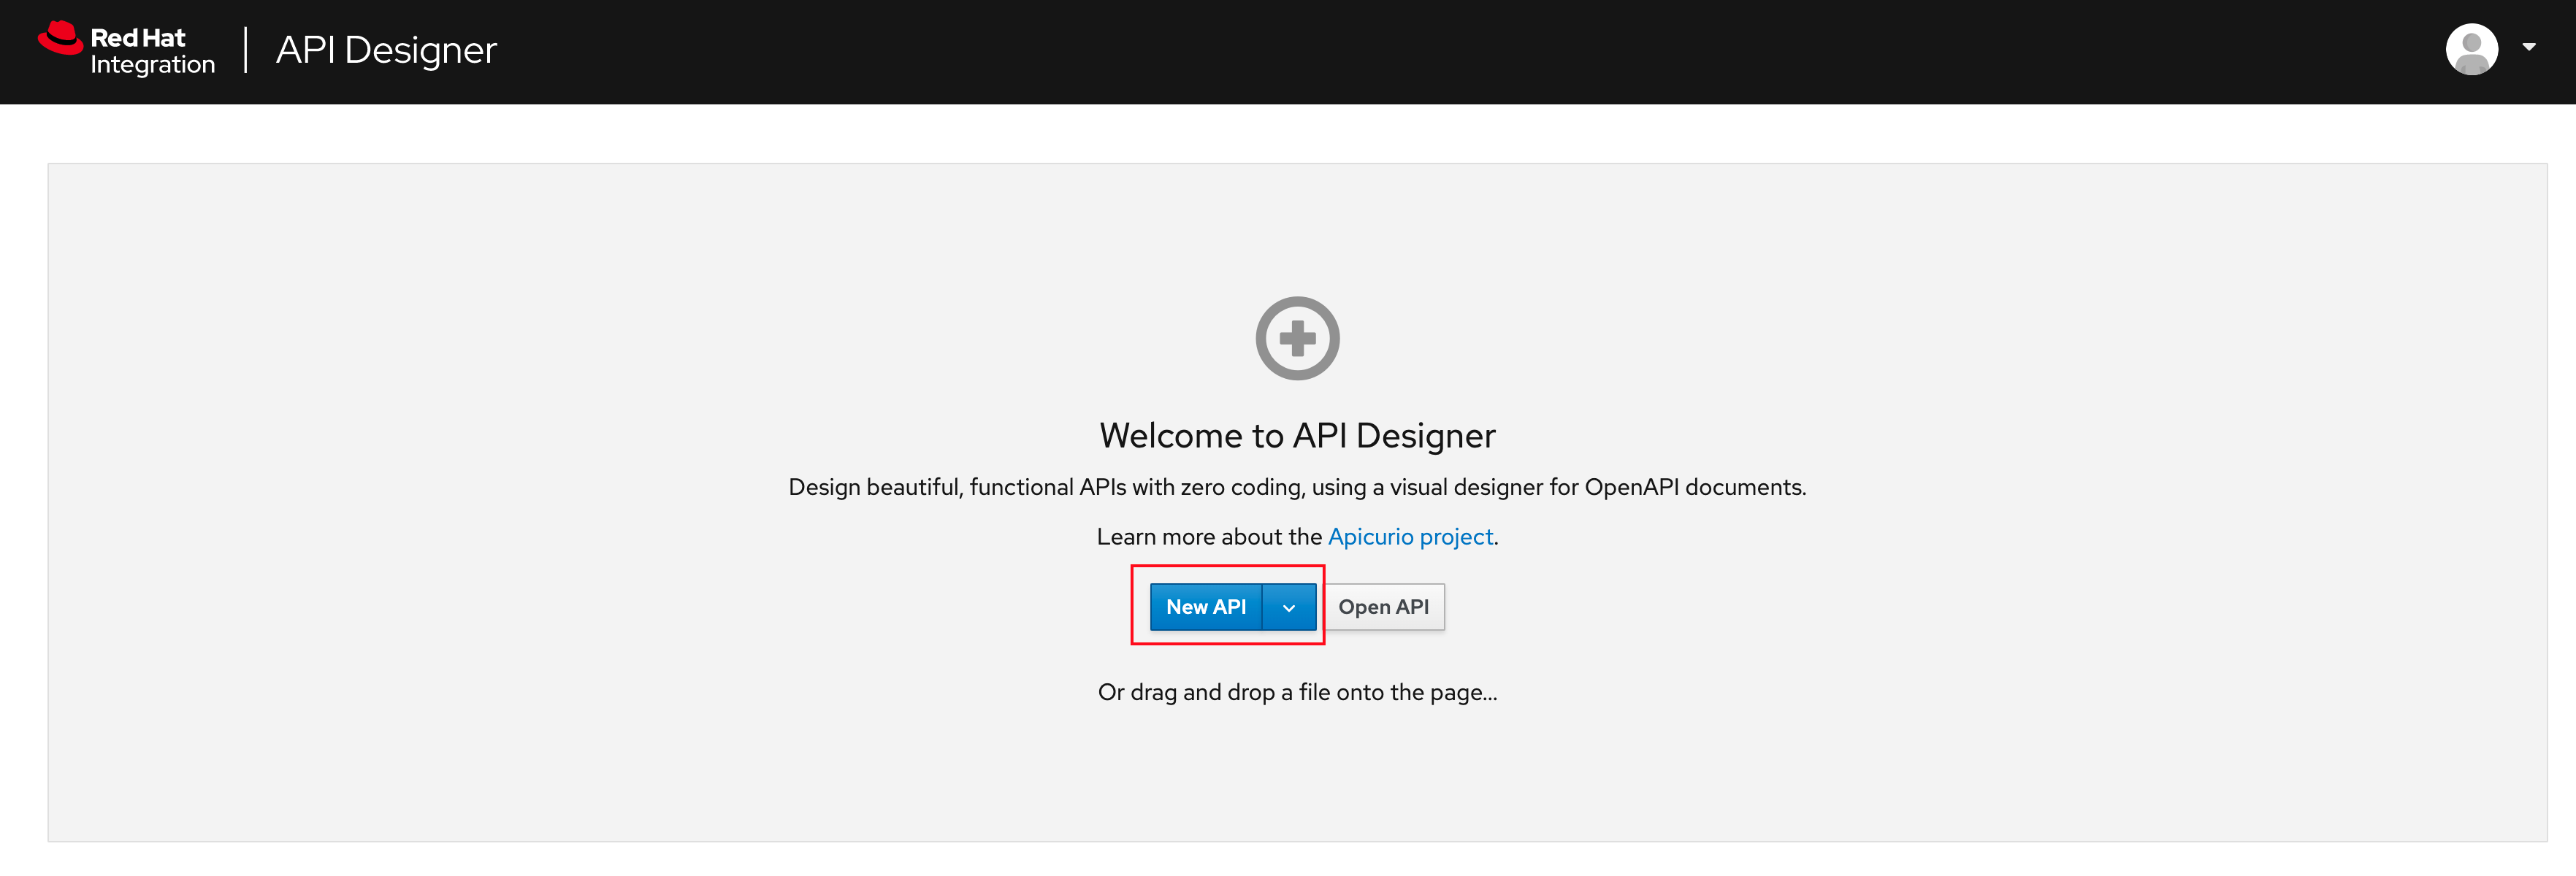Open the user avatar menu
Screen dimensions: 2576x876
tap(2471, 49)
